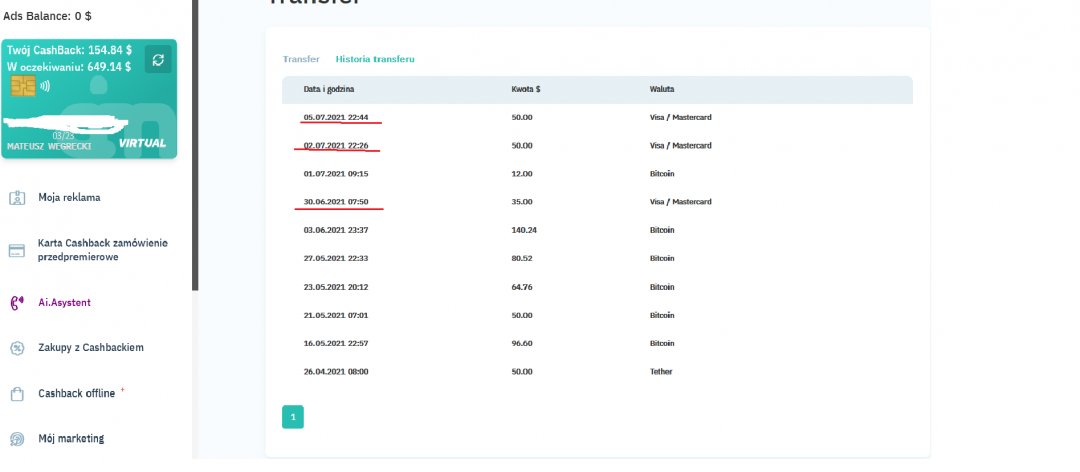Click the Ai.Asystent sidebar icon

point(17,302)
